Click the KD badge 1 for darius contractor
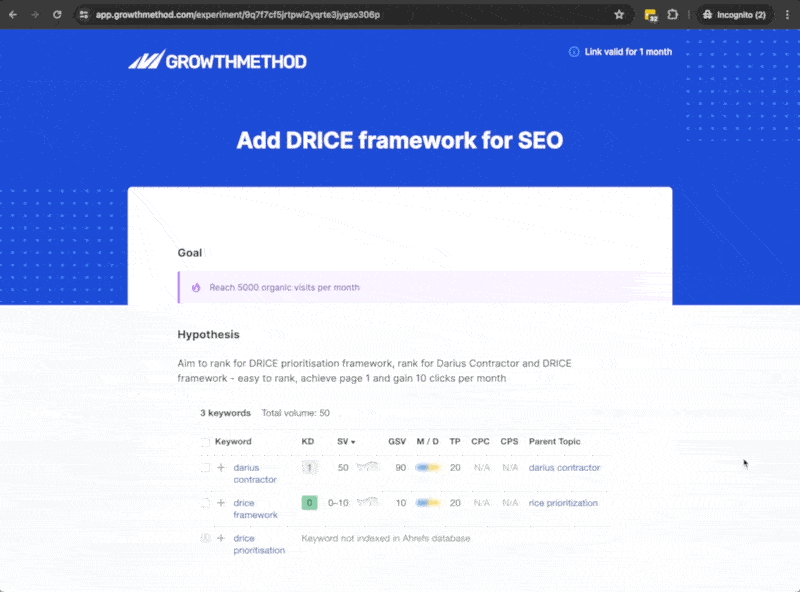This screenshot has height=592, width=800. coord(309,467)
